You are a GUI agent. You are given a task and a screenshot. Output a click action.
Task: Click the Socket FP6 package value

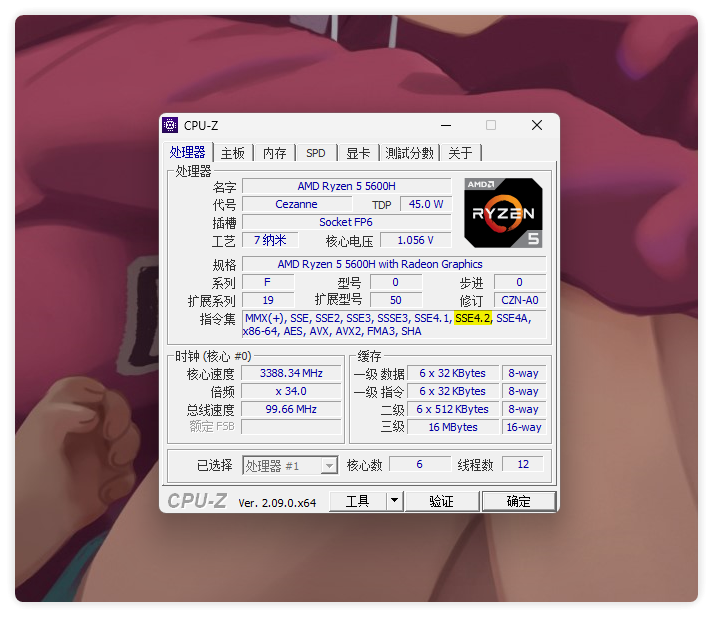[346, 222]
